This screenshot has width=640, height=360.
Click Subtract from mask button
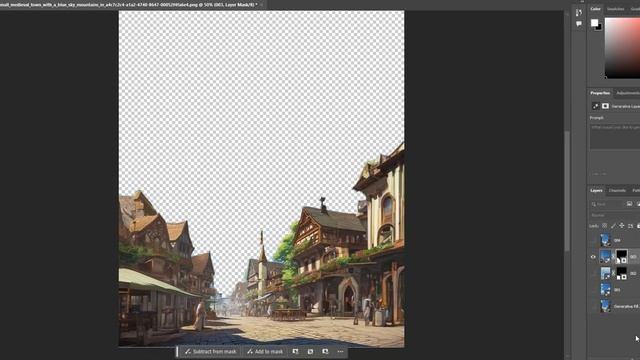[211, 351]
